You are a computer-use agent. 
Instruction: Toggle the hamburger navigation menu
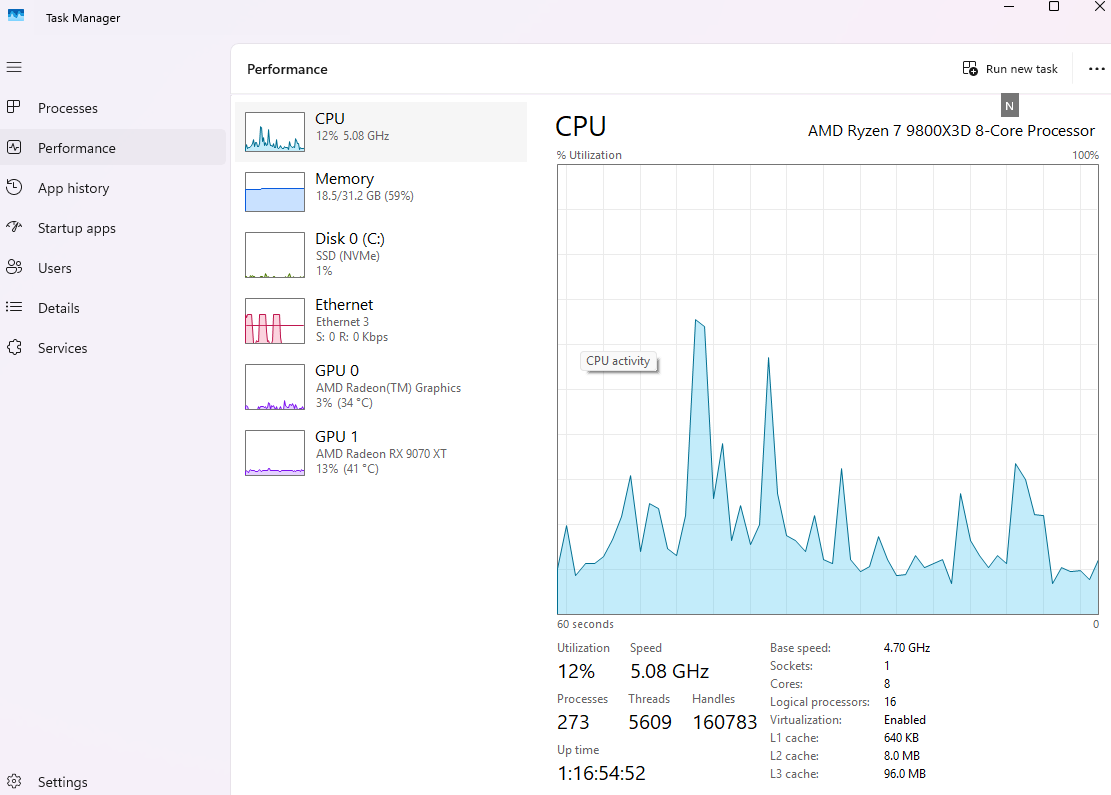click(14, 67)
